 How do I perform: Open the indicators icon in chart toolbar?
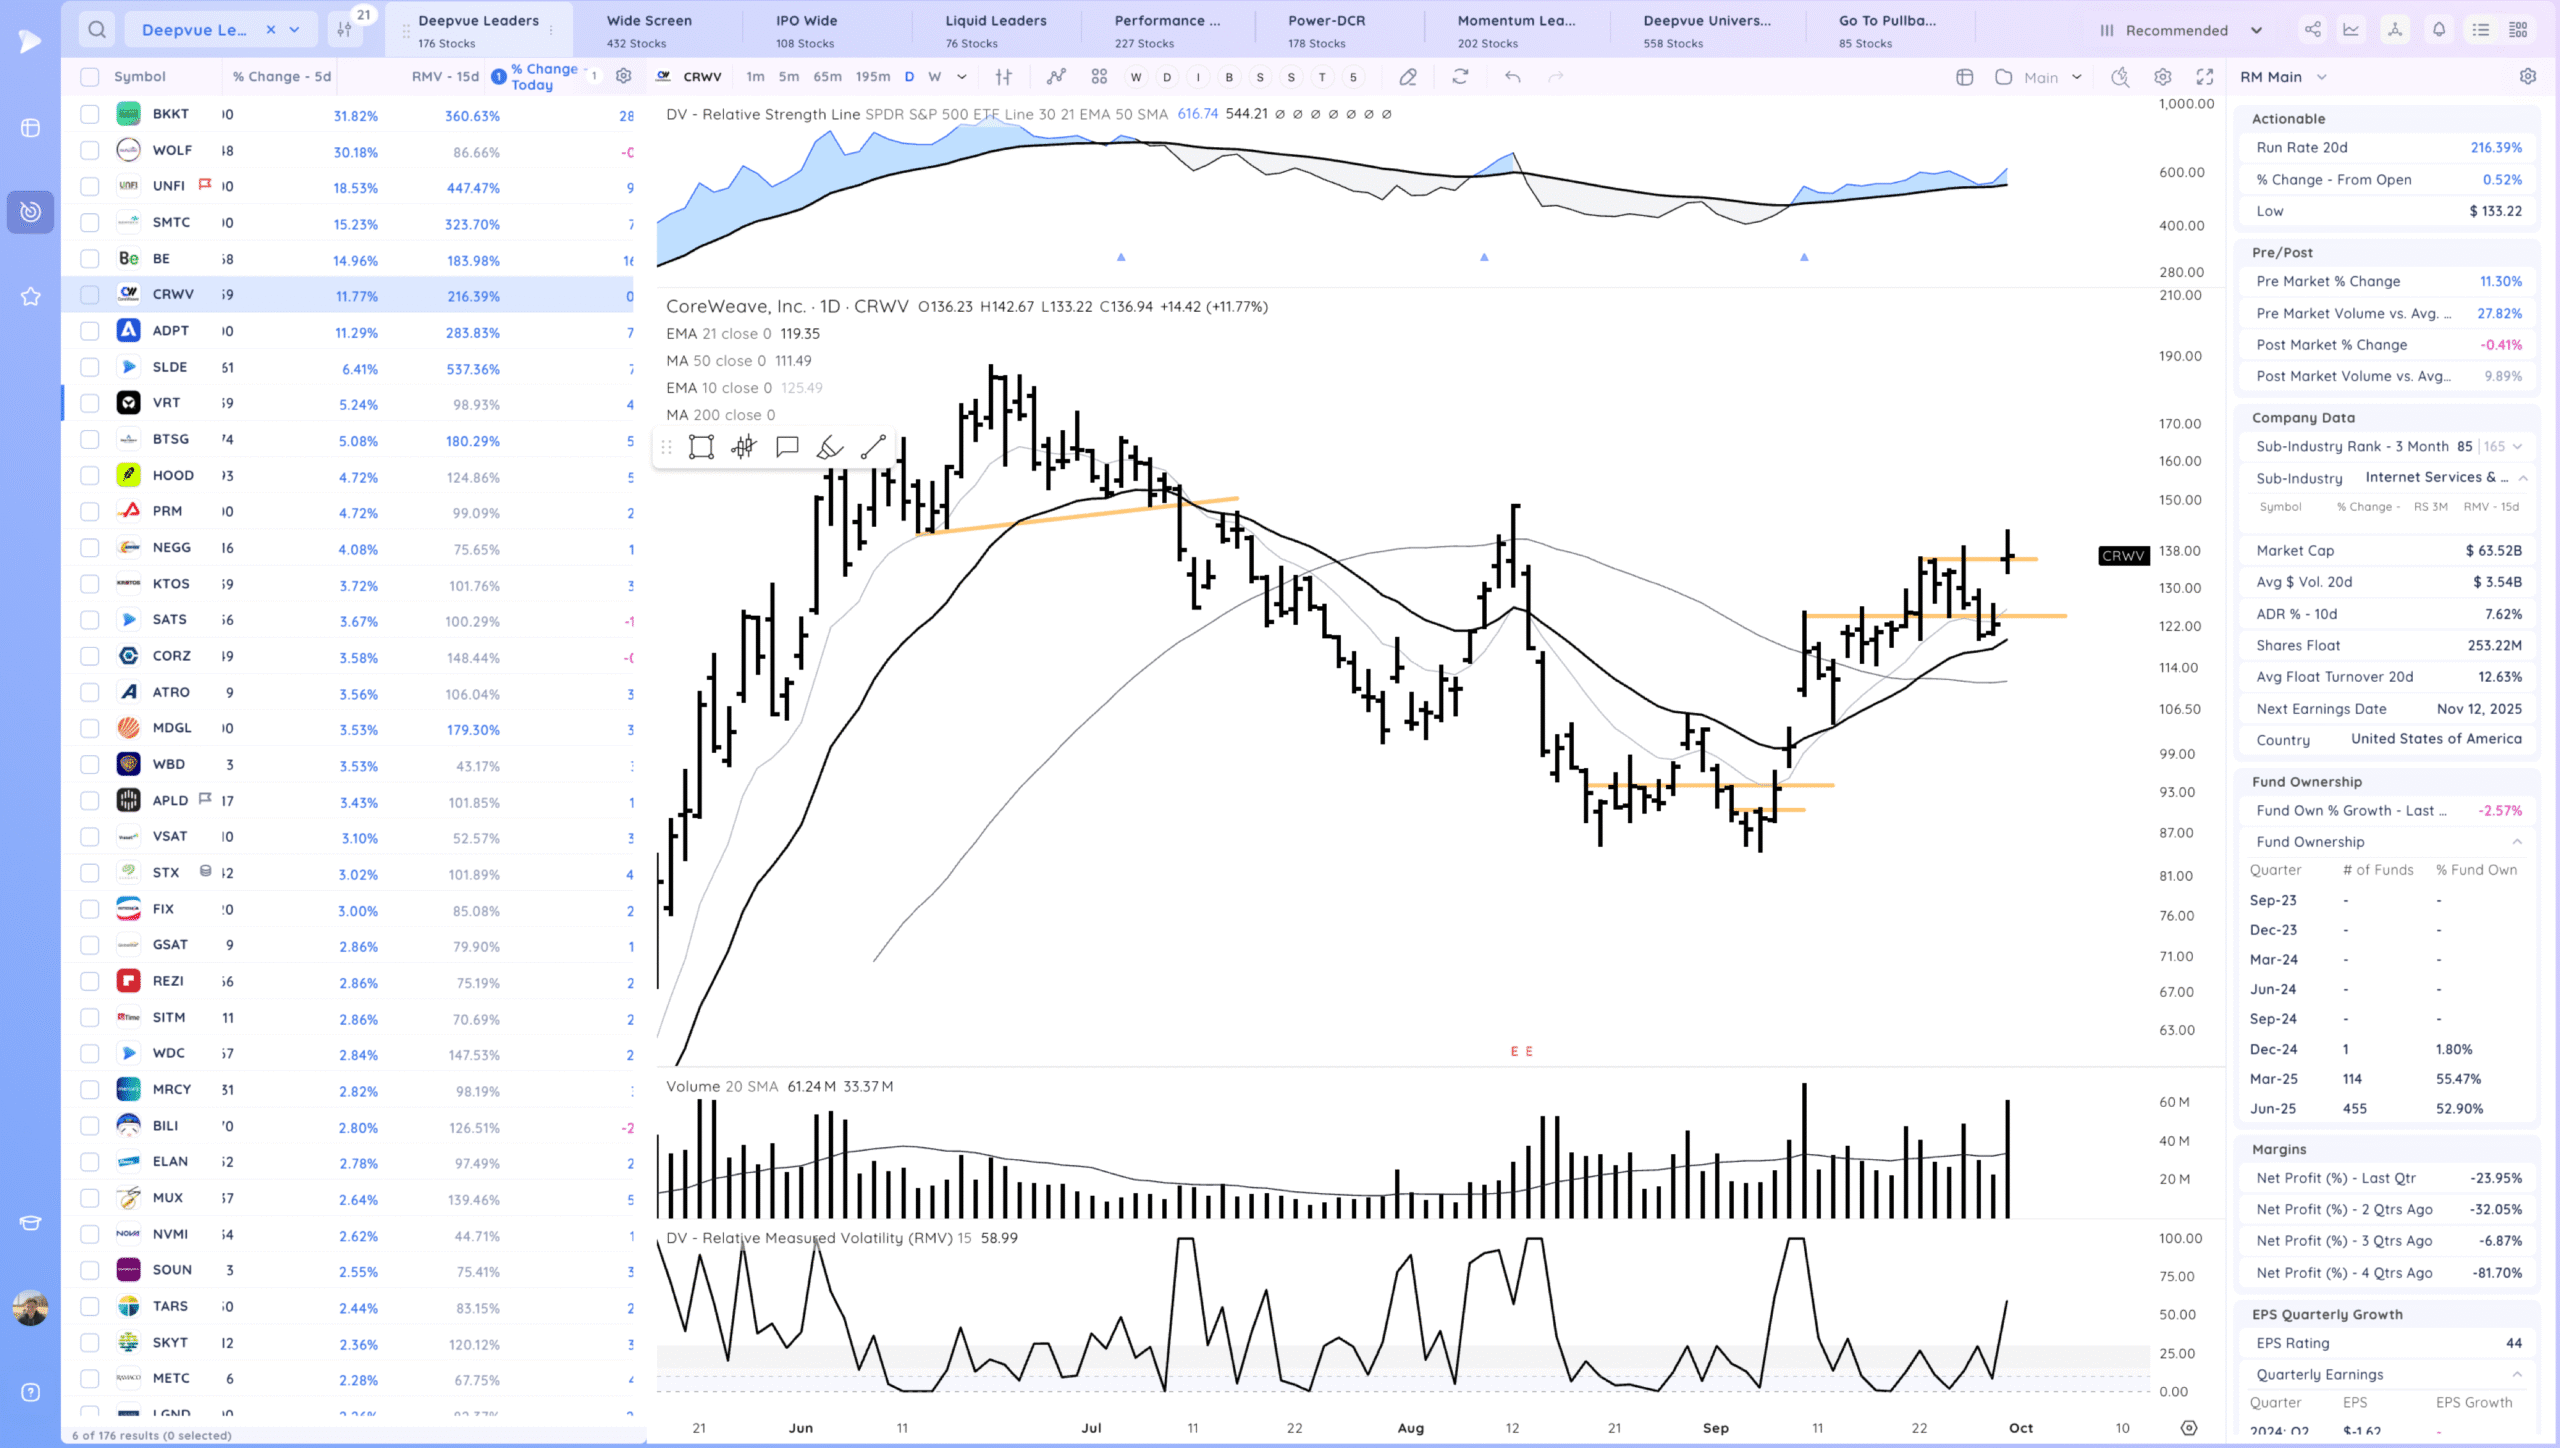point(1056,77)
